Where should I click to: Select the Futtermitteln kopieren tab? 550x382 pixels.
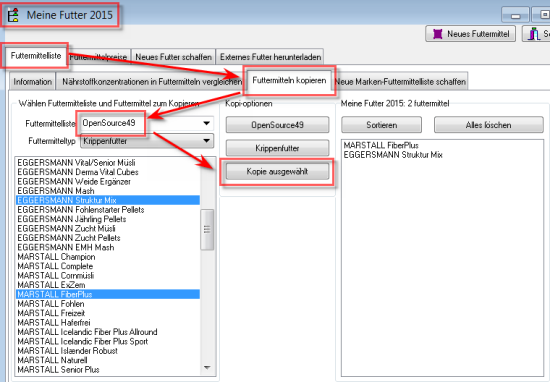[289, 81]
